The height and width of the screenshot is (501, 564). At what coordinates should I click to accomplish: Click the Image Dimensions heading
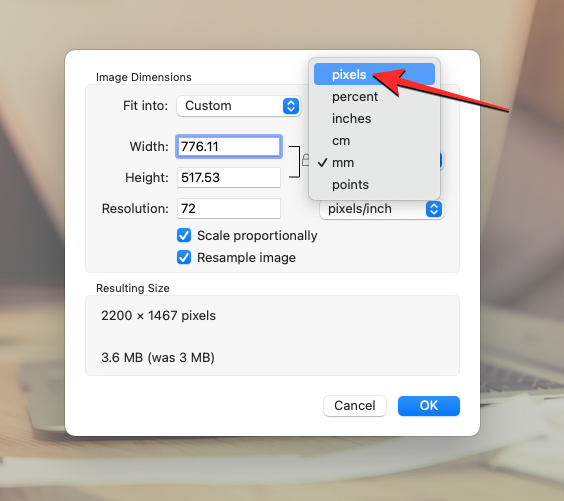tap(144, 77)
